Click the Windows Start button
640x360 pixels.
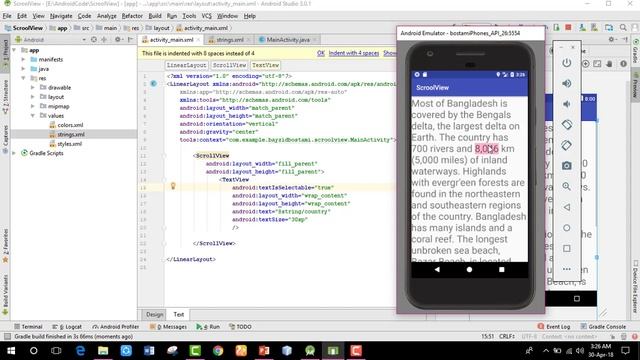coord(11,351)
